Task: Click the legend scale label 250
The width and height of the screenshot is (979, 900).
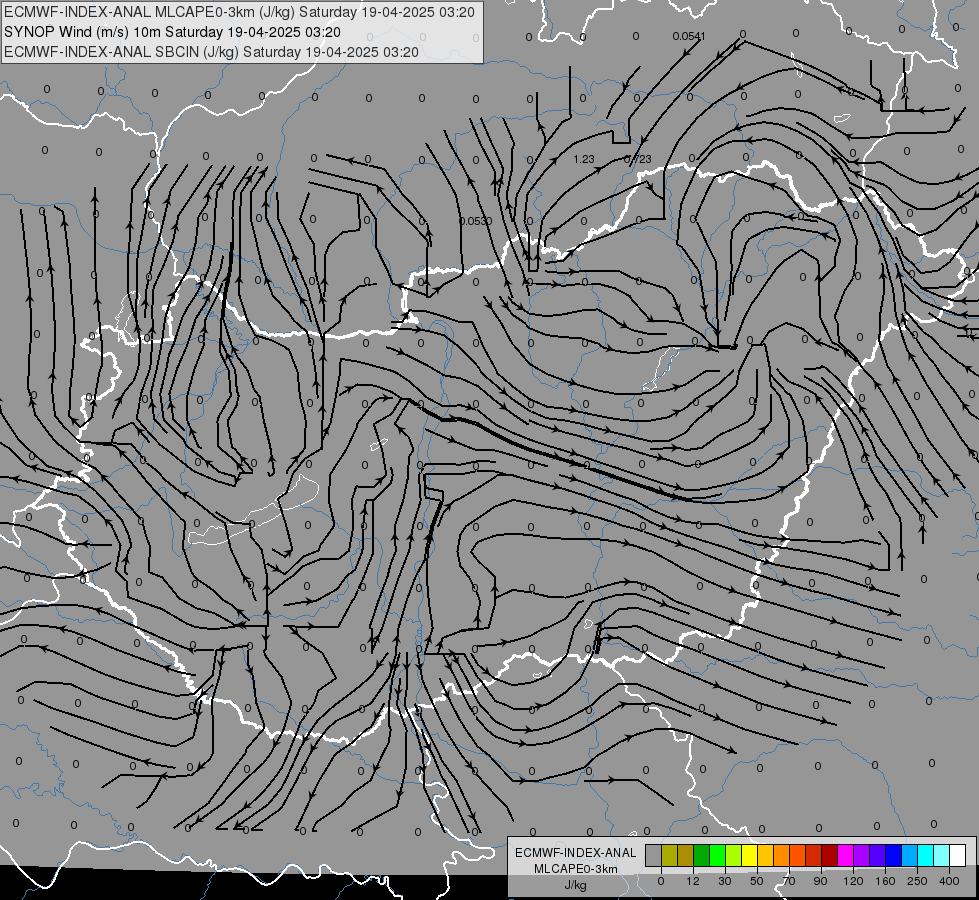Action: 917,881
